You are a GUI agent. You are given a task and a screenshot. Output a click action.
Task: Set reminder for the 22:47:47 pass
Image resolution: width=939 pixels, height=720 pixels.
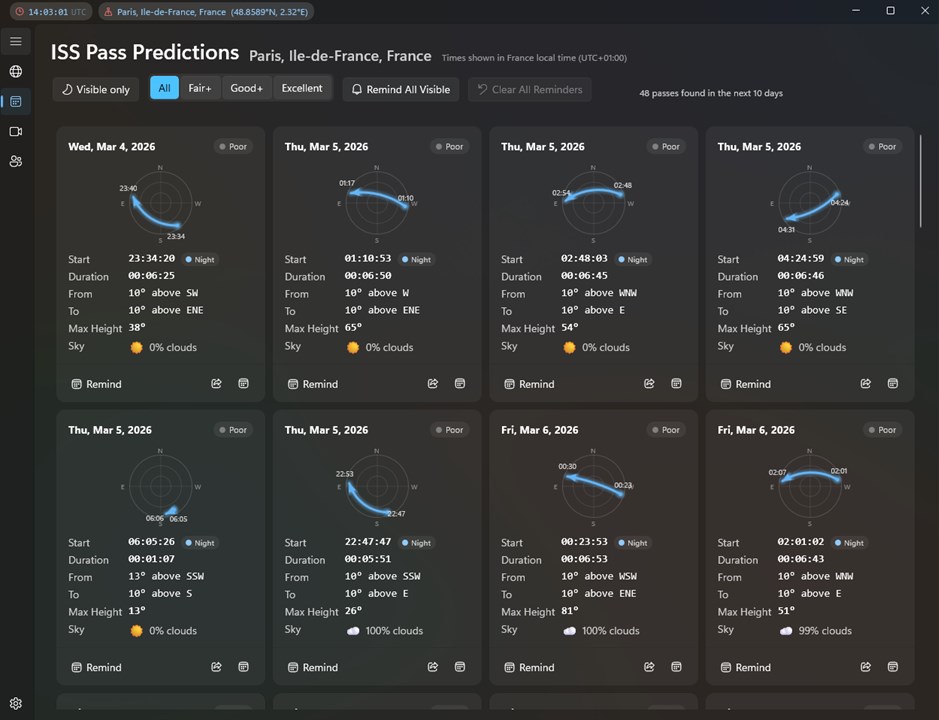pos(313,667)
